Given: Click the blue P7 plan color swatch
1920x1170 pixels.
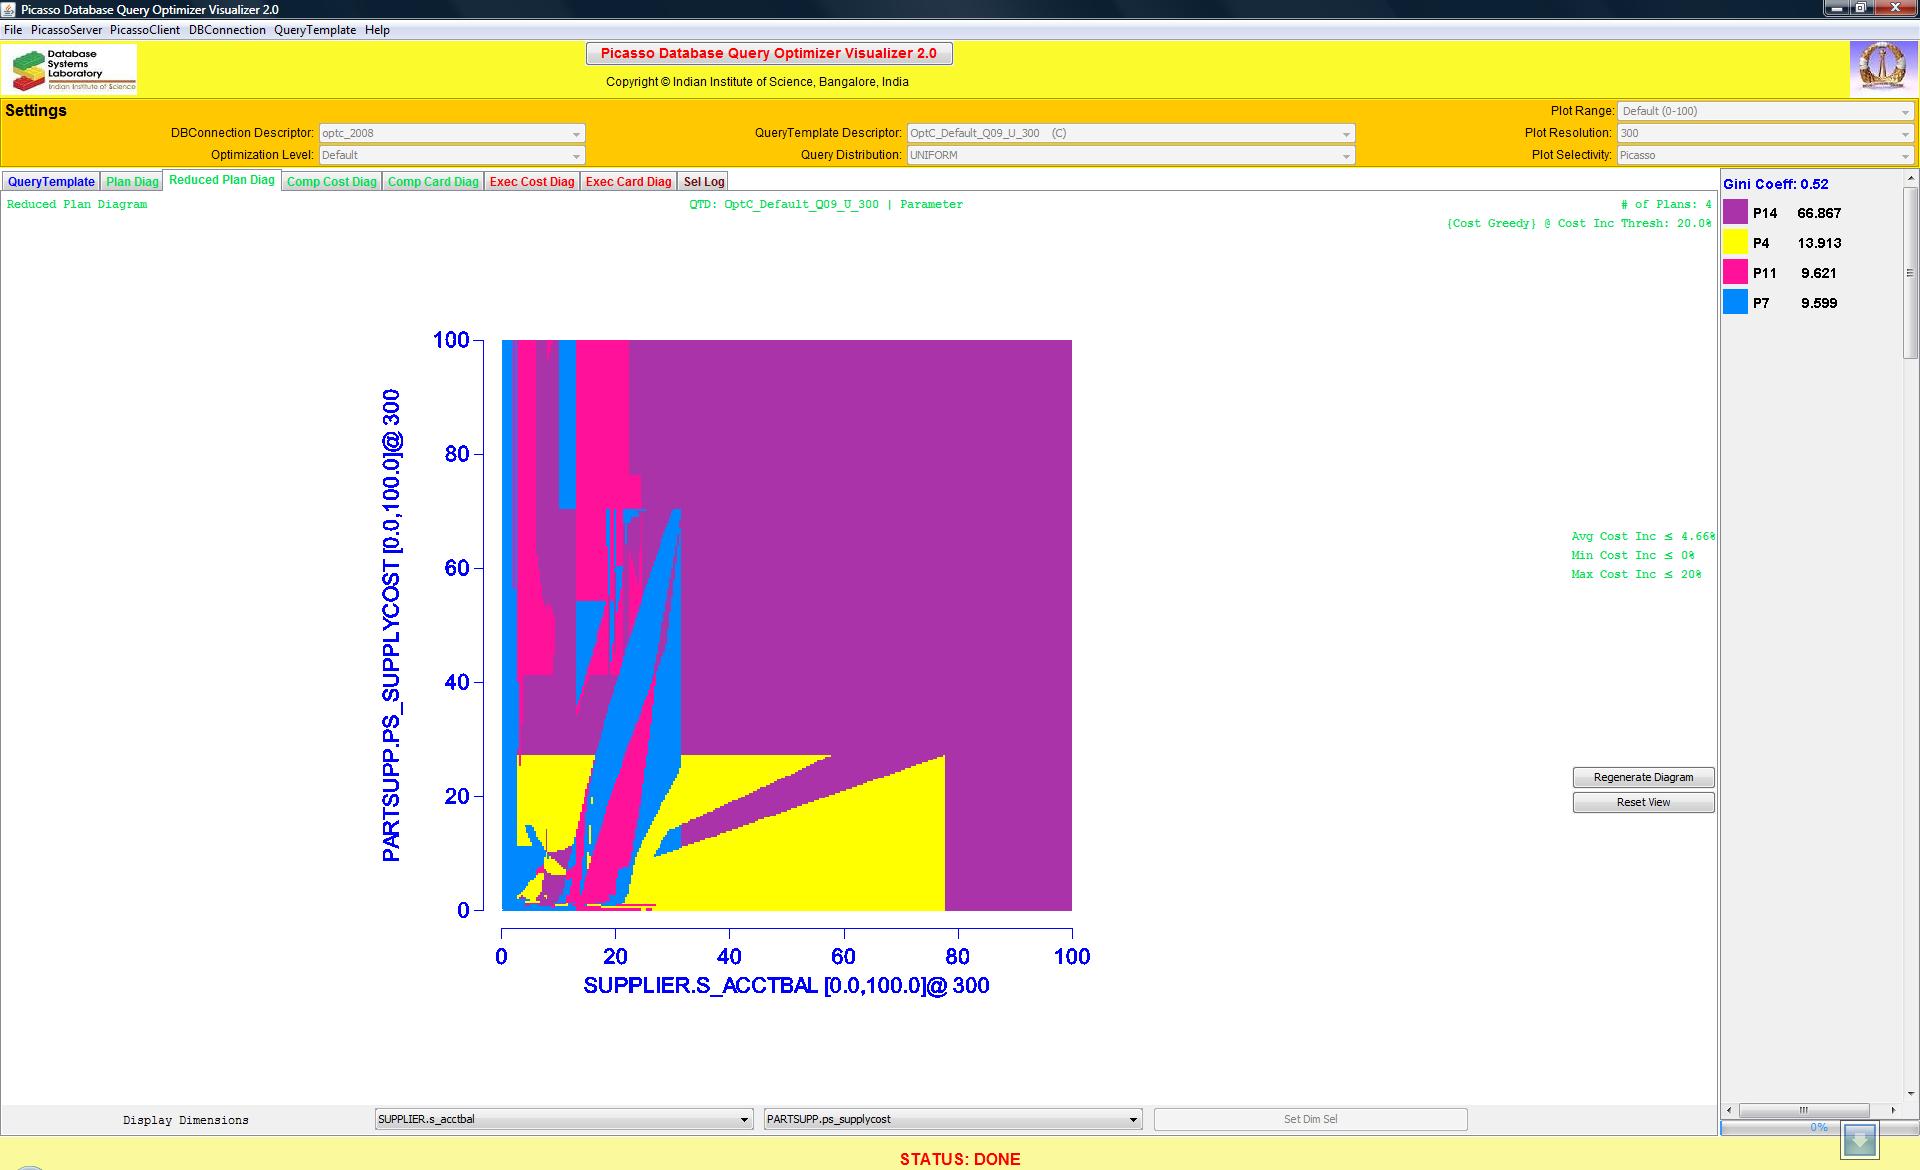Looking at the screenshot, I should pyautogui.click(x=1735, y=302).
